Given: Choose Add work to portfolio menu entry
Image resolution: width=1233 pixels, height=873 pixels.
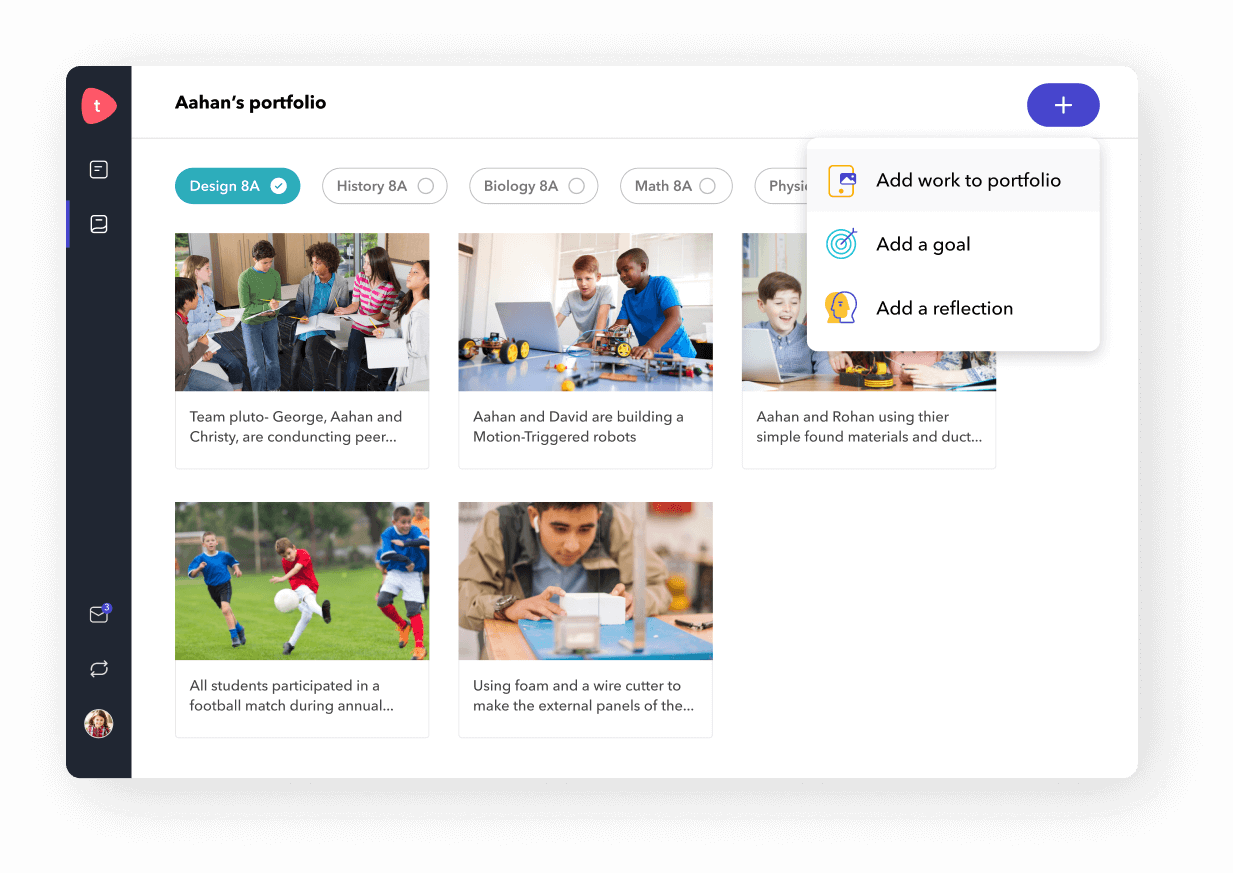Looking at the screenshot, I should 953,181.
